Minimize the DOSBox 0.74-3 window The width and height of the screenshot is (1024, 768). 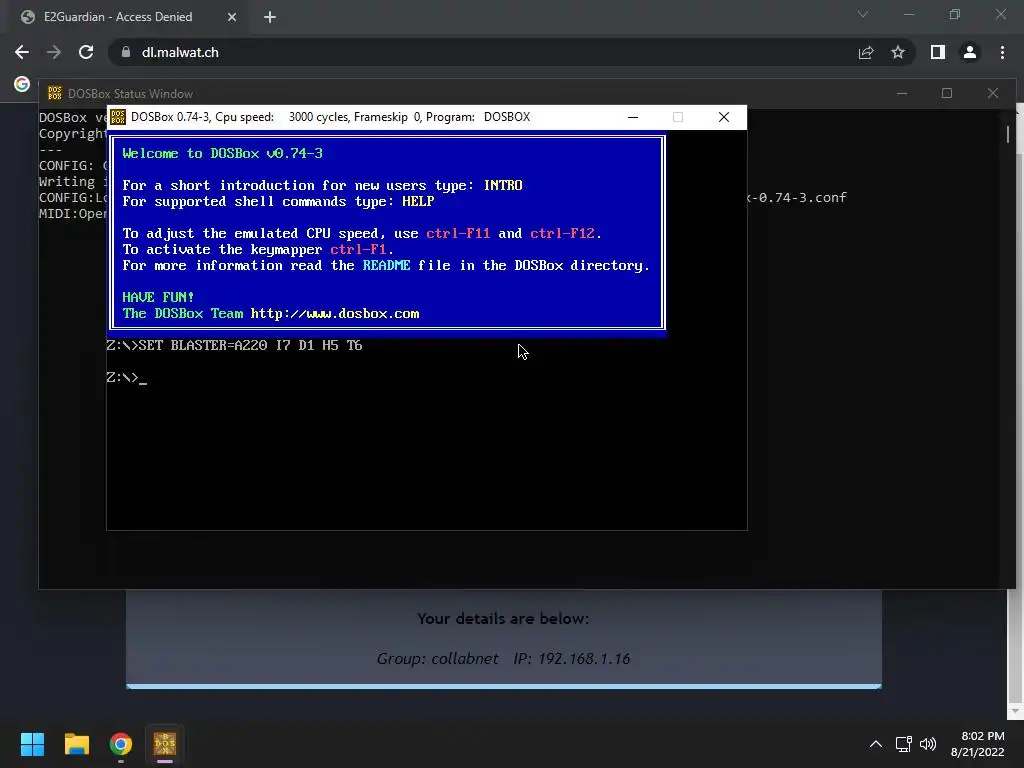(633, 117)
